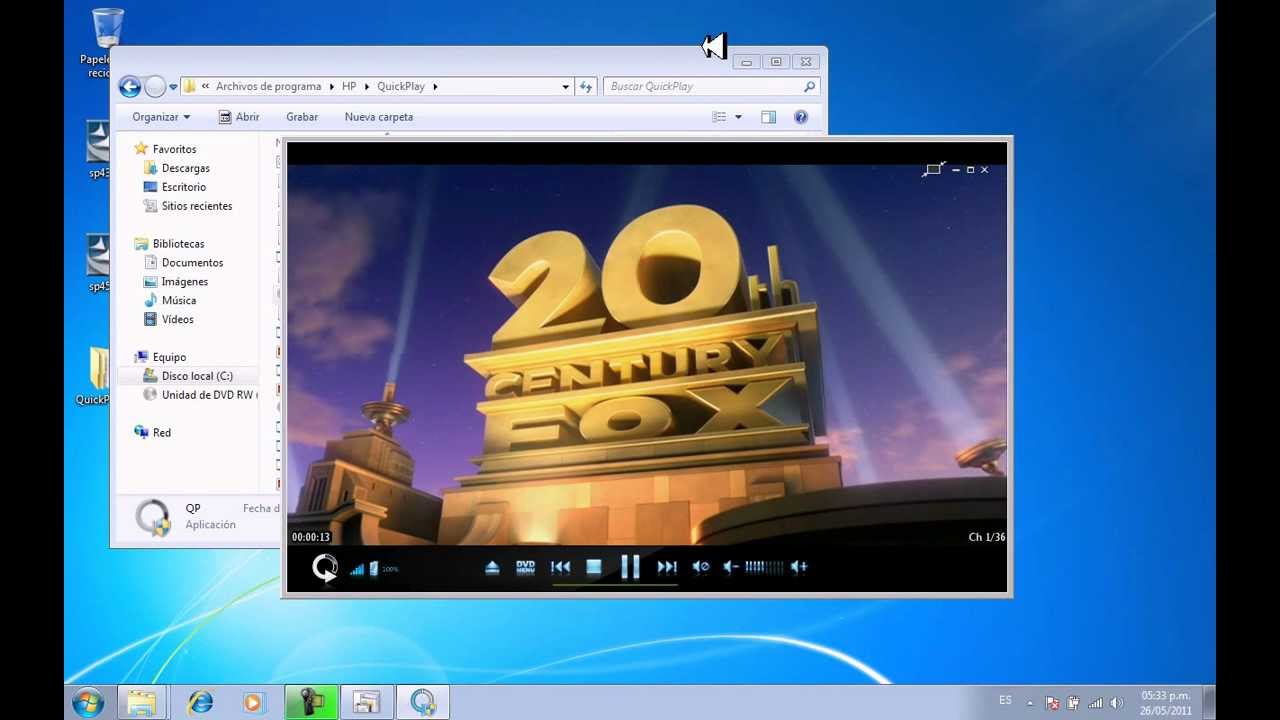Stop DVD playback
Screen dimensions: 1280x720
(594, 567)
